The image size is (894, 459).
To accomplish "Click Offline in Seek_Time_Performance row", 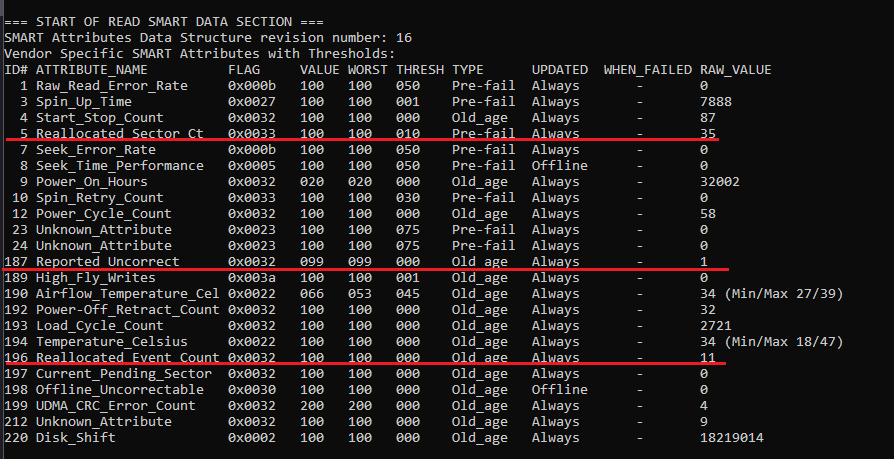I will coord(559,166).
